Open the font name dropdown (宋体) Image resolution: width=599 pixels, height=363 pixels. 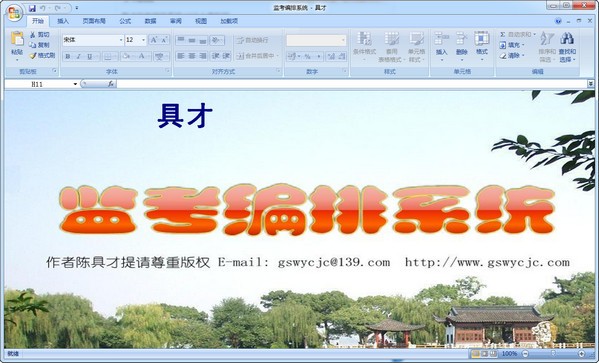121,40
